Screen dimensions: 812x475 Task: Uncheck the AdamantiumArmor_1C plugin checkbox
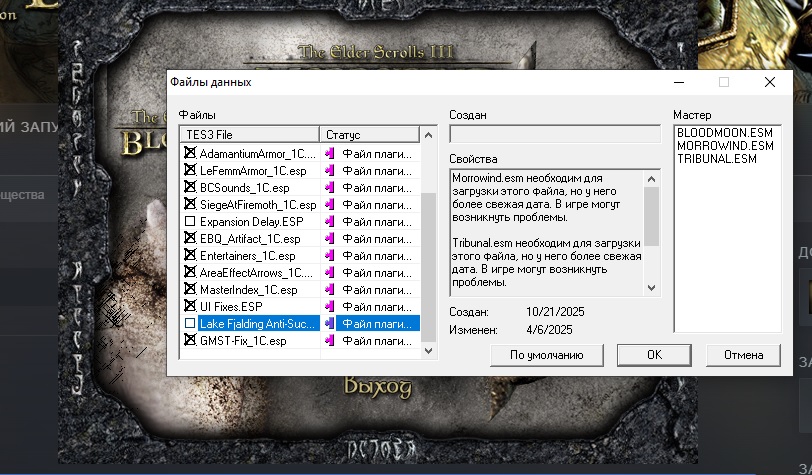[x=190, y=153]
